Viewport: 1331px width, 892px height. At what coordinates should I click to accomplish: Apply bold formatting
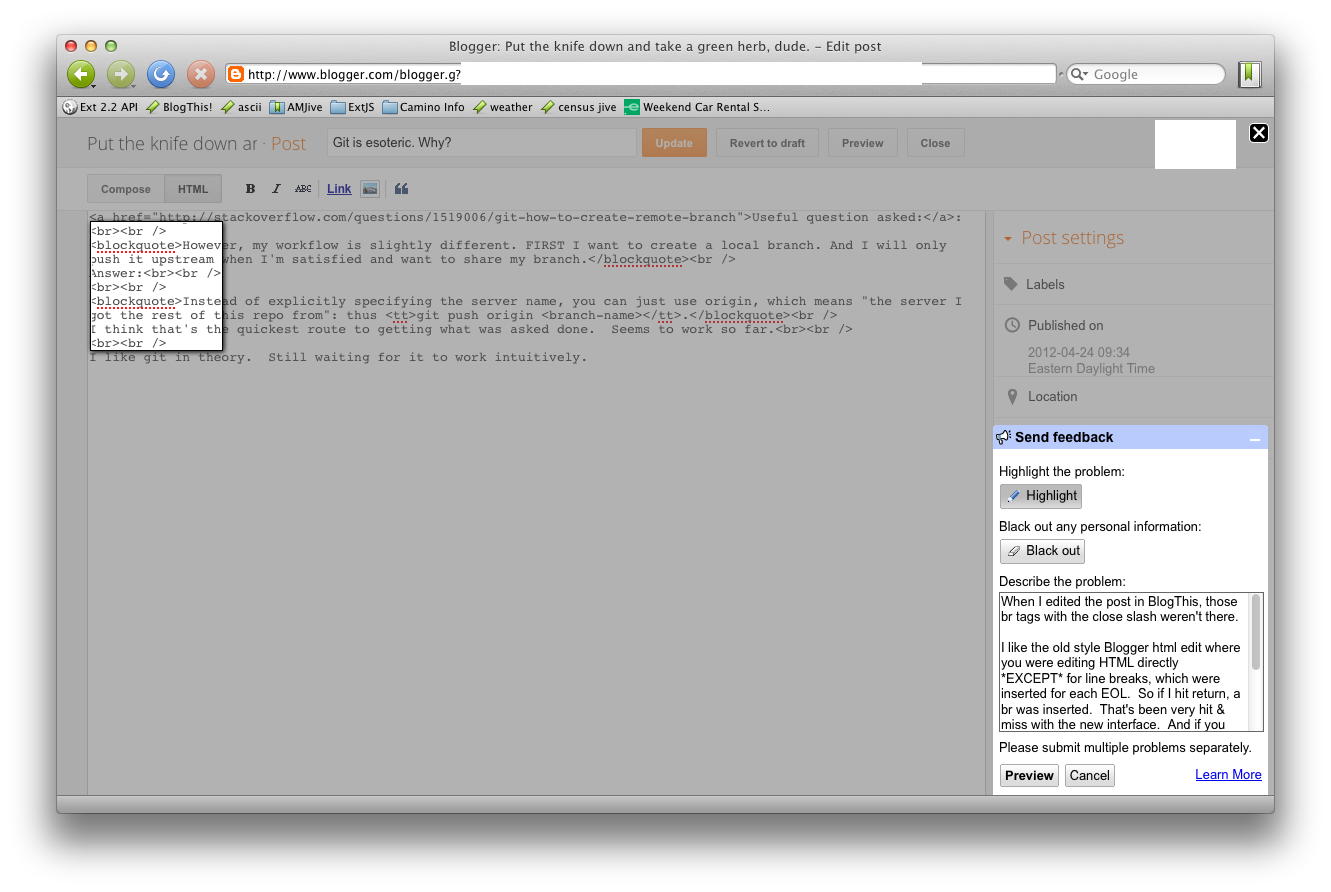[251, 189]
